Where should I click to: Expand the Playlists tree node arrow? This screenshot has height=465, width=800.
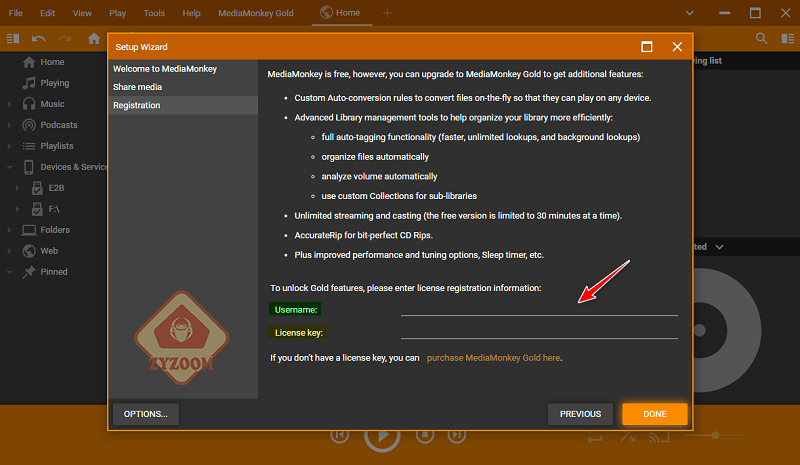(x=9, y=146)
